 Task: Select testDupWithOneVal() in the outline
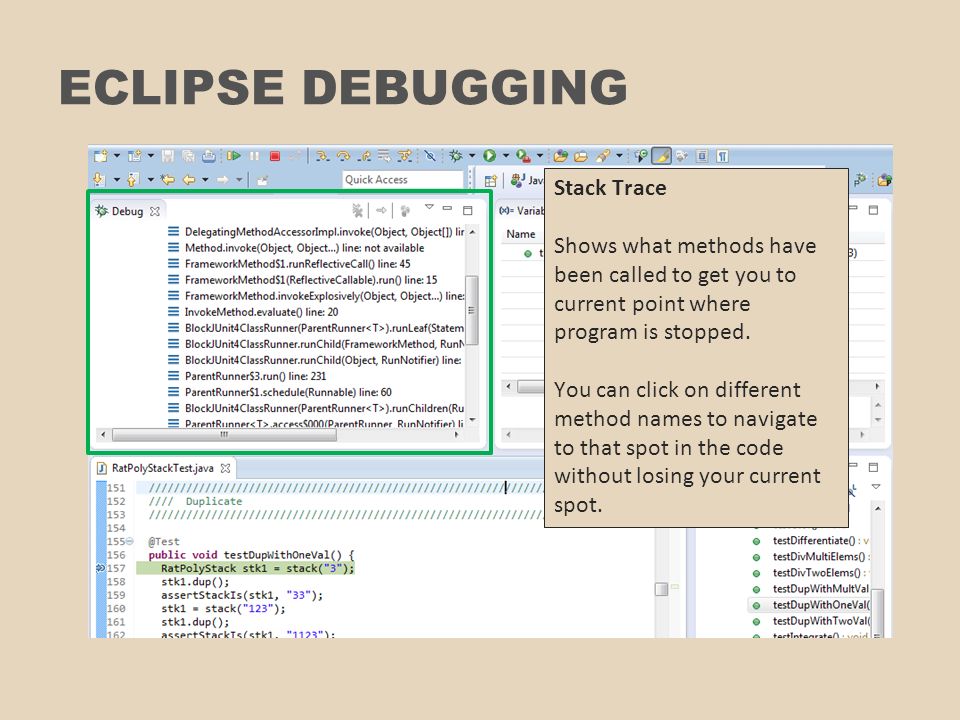810,605
